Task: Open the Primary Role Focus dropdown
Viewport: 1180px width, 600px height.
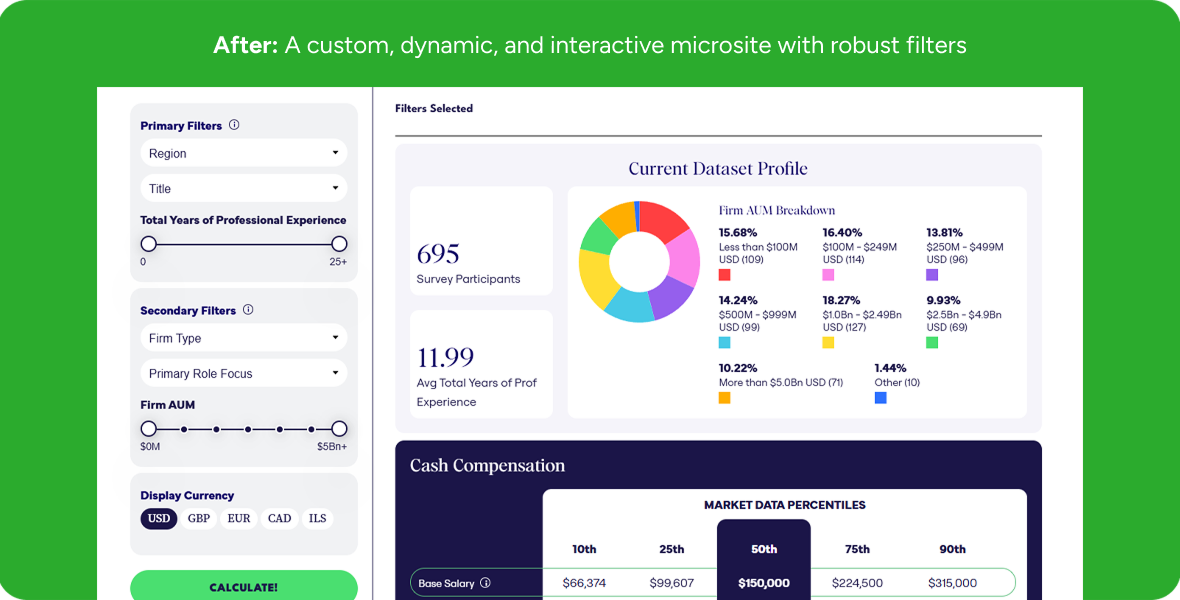Action: coord(244,373)
